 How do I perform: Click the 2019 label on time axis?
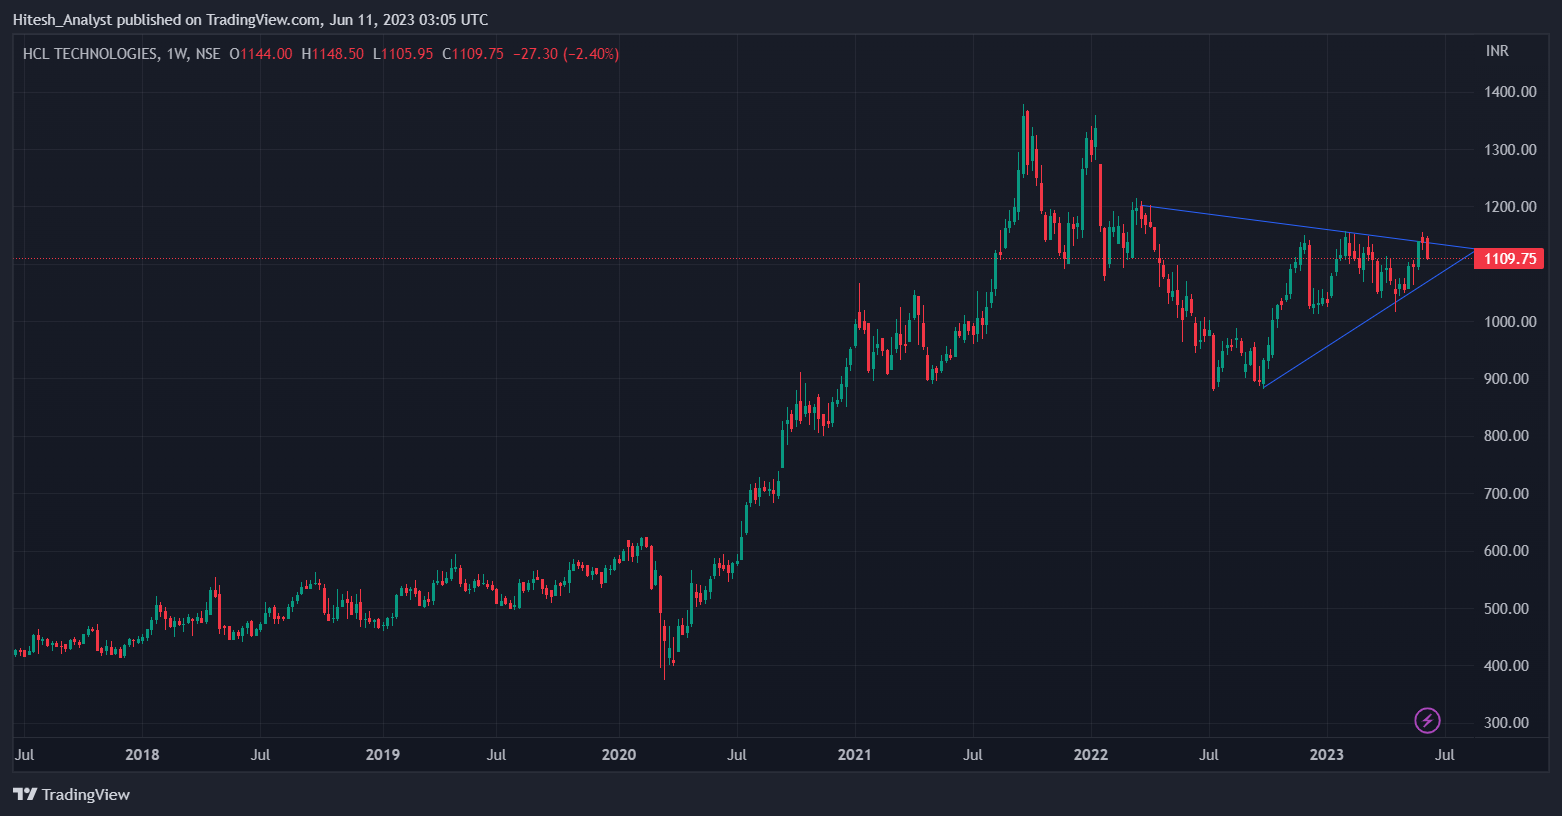(x=383, y=755)
